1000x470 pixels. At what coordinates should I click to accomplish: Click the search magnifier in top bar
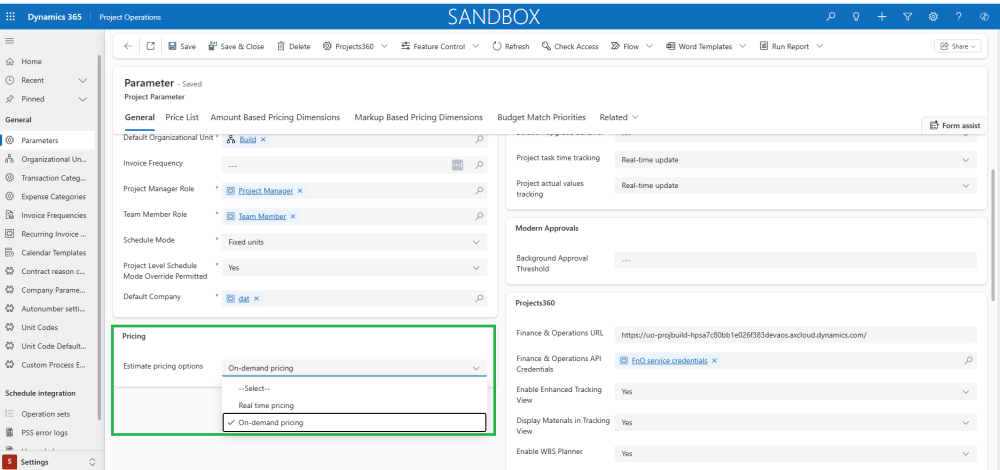click(x=830, y=17)
